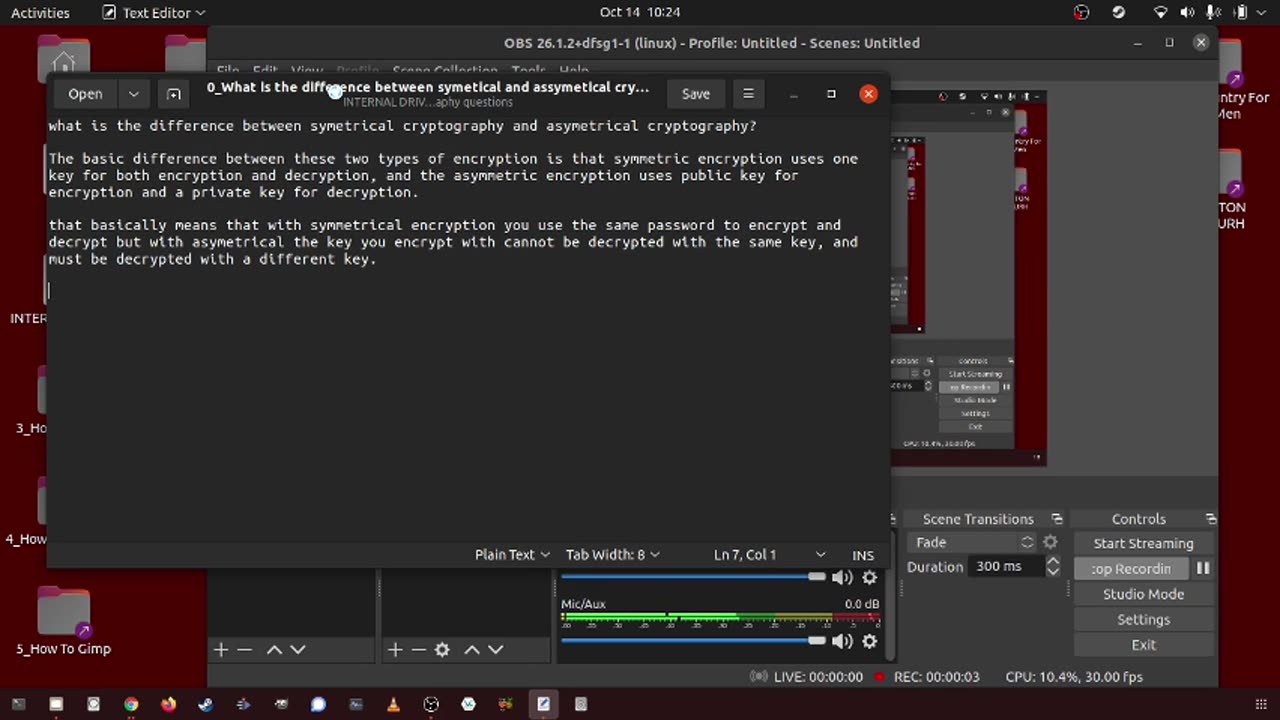Open Tab Width: 8 dropdown
1280x720 pixels.
point(613,555)
